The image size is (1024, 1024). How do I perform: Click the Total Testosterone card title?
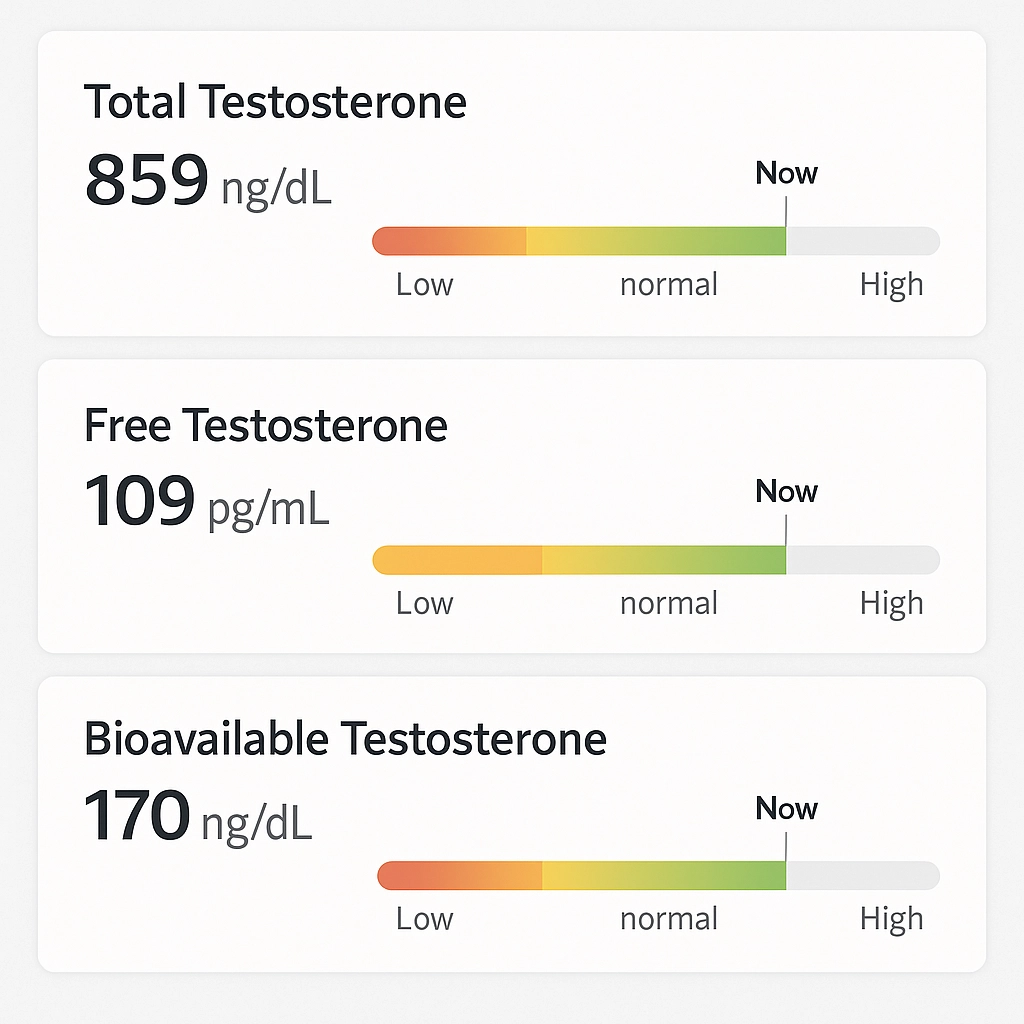click(275, 101)
